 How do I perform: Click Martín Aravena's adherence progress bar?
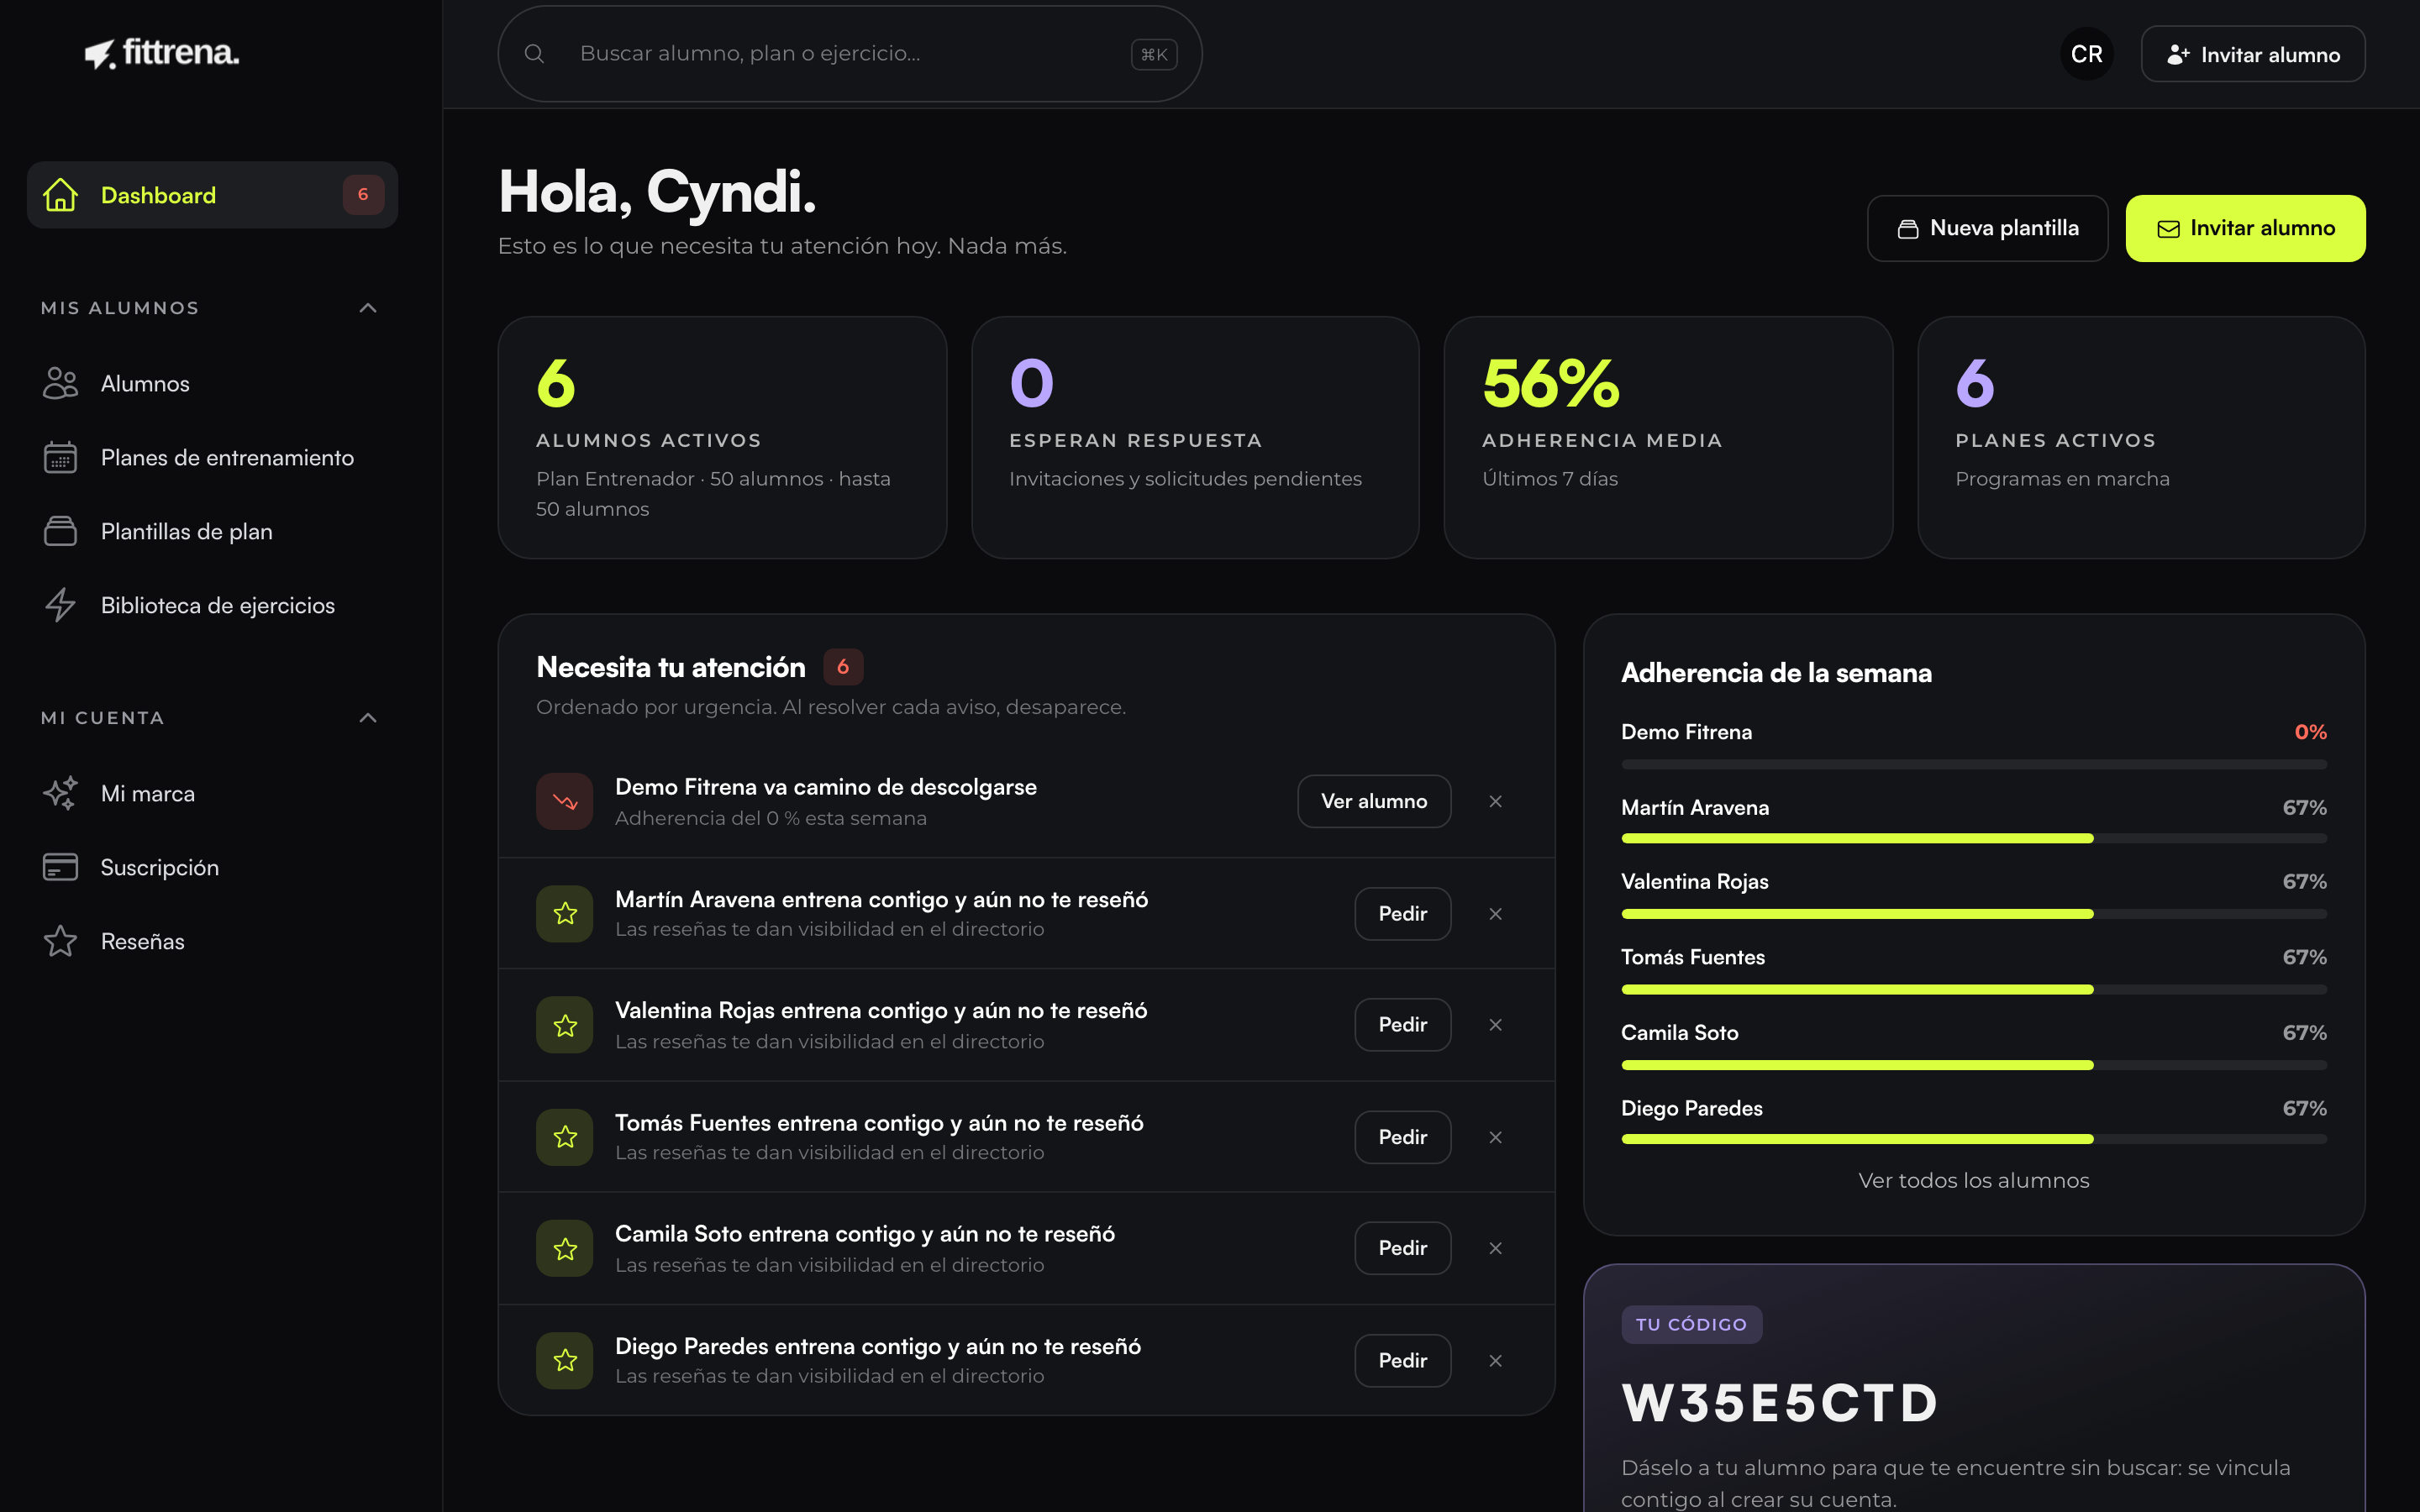tap(1973, 838)
